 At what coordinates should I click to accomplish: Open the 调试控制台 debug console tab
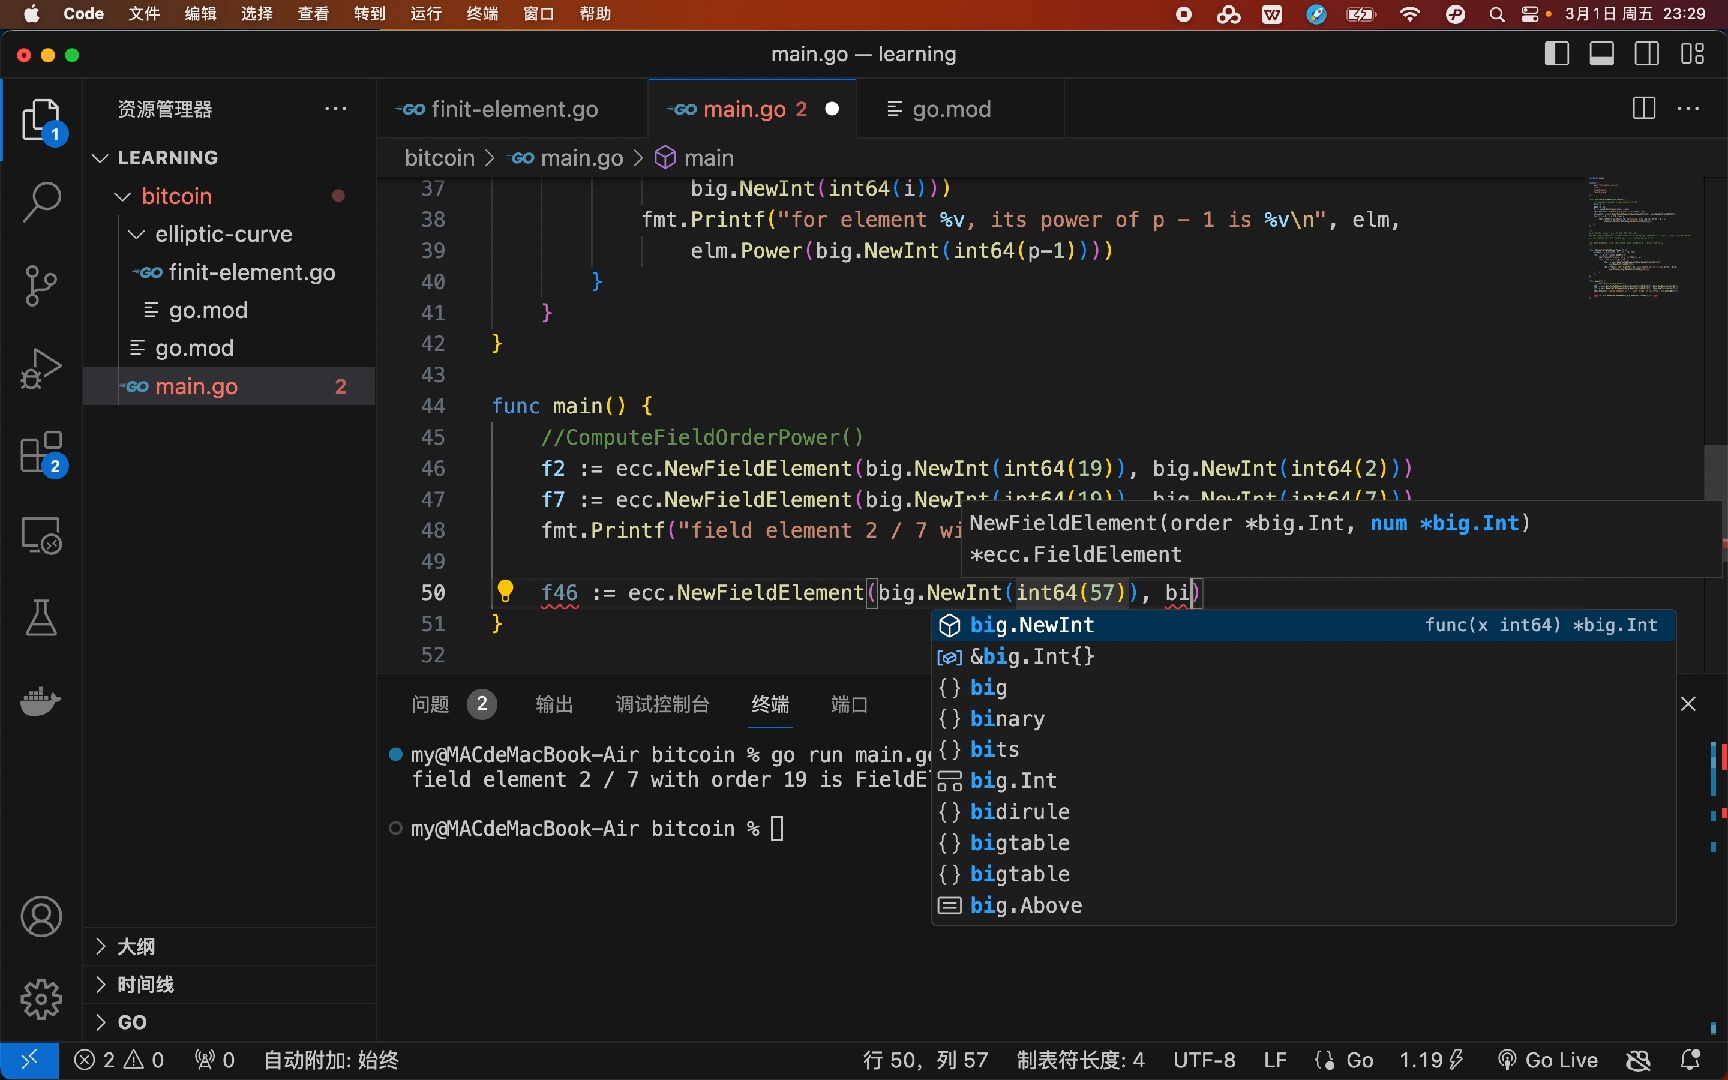(x=662, y=704)
